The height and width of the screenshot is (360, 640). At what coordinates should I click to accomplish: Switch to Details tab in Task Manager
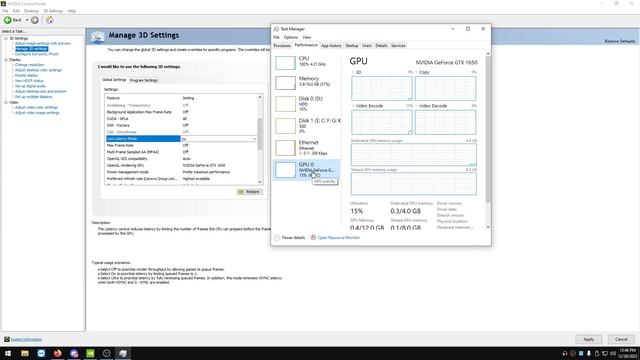(x=381, y=46)
